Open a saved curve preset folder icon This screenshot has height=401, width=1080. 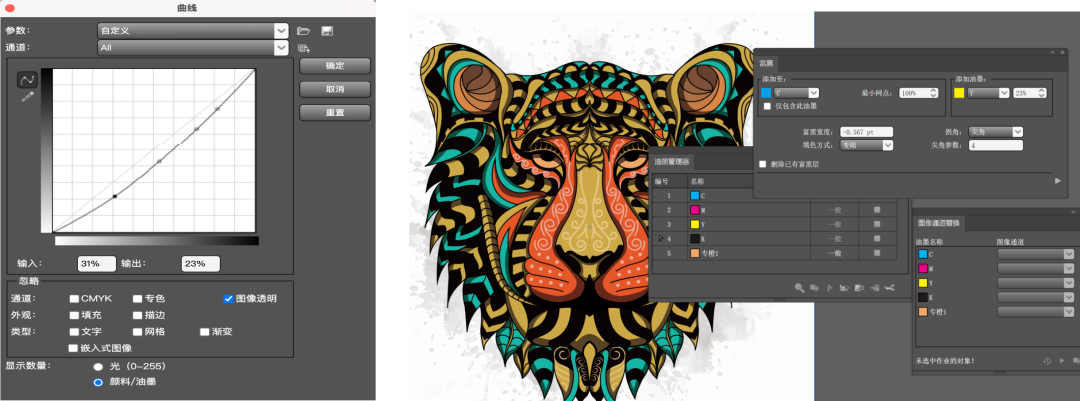pos(304,31)
